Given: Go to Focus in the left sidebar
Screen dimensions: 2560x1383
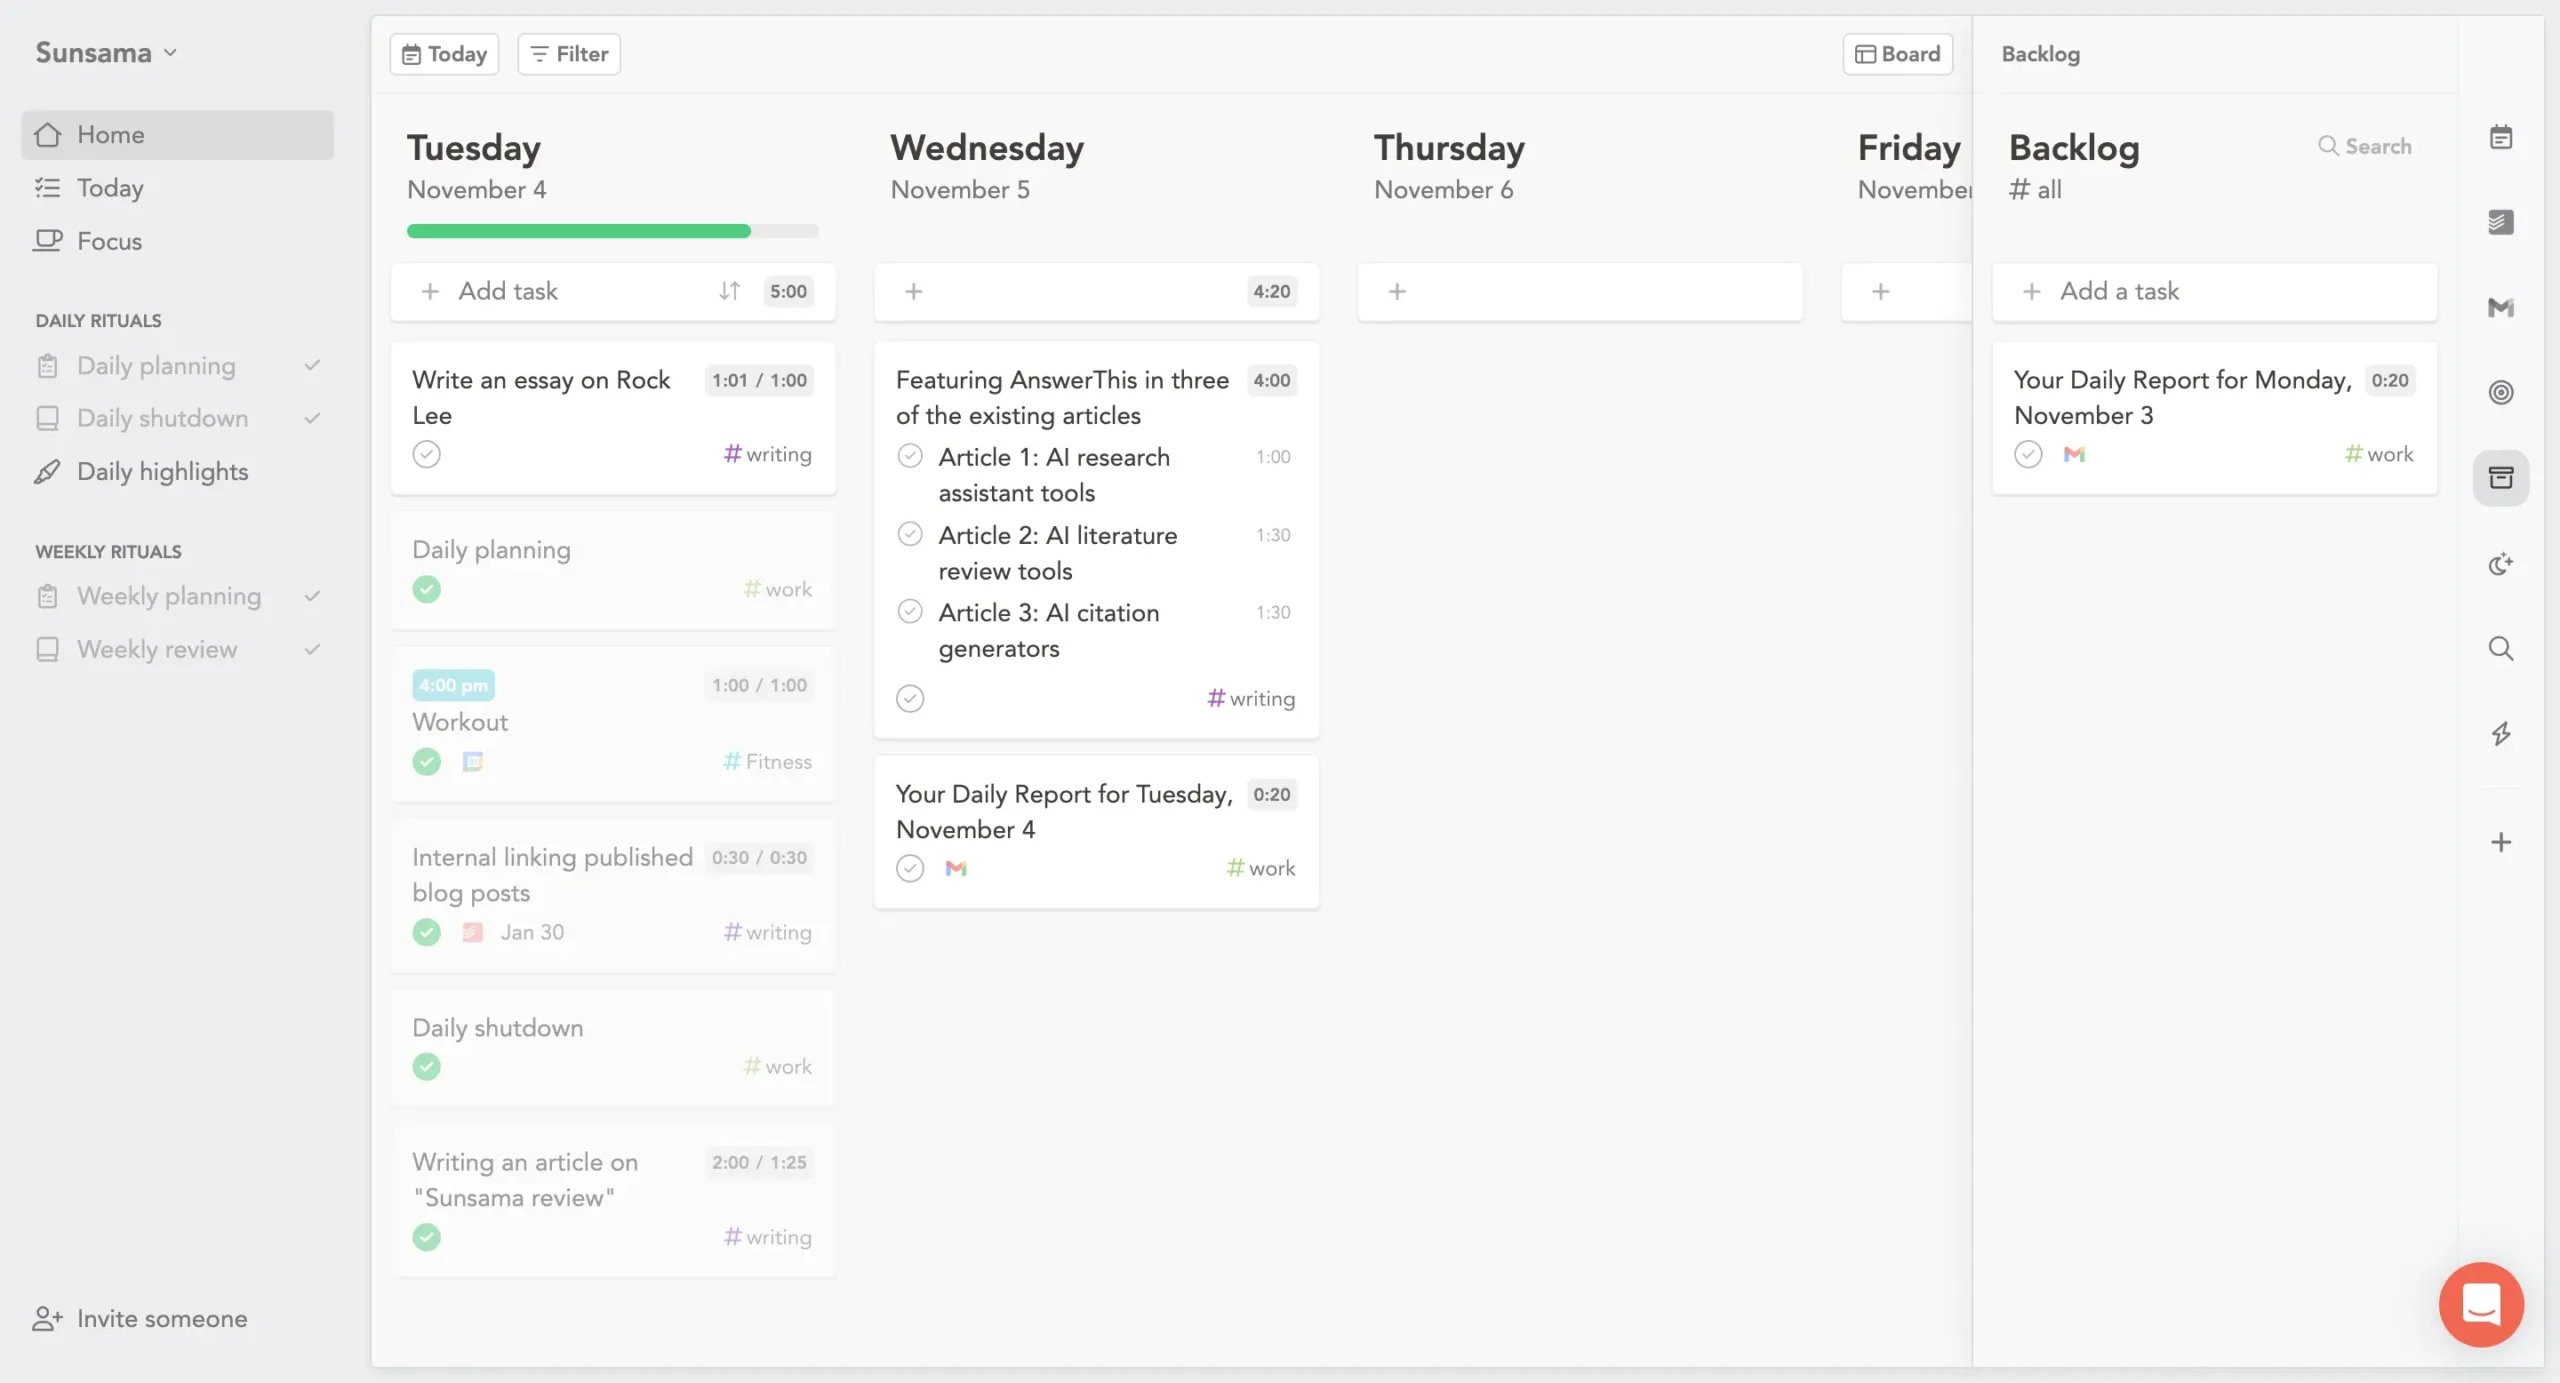Looking at the screenshot, I should [x=109, y=241].
